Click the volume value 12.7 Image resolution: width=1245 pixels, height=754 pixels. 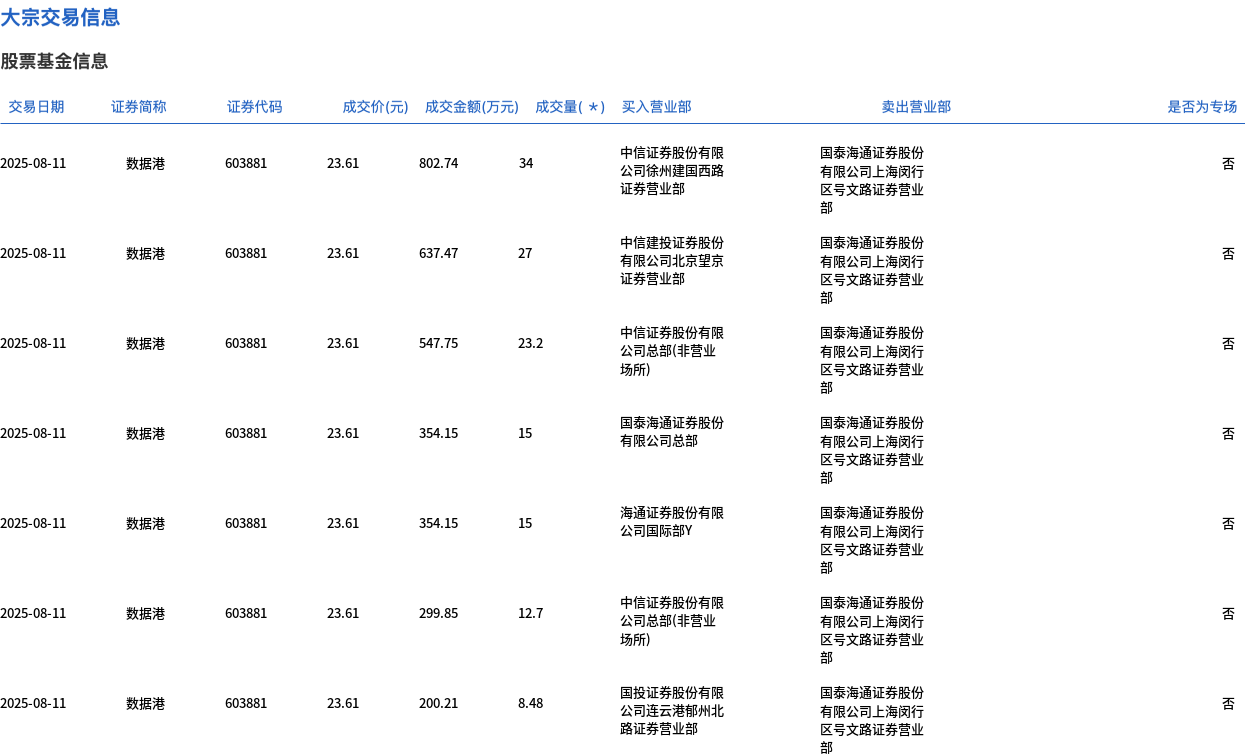coord(531,613)
